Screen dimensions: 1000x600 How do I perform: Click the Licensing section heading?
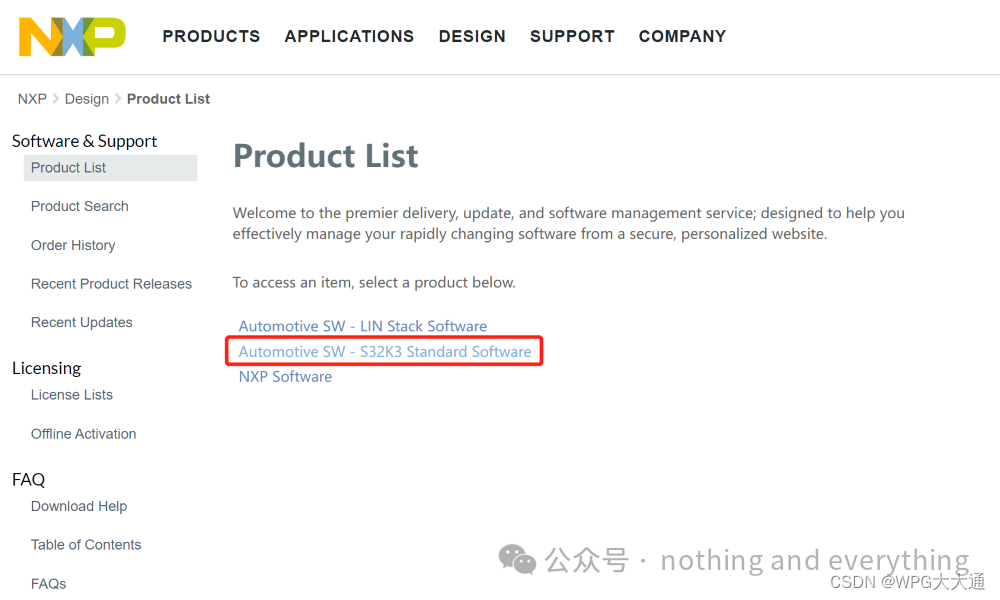[47, 369]
